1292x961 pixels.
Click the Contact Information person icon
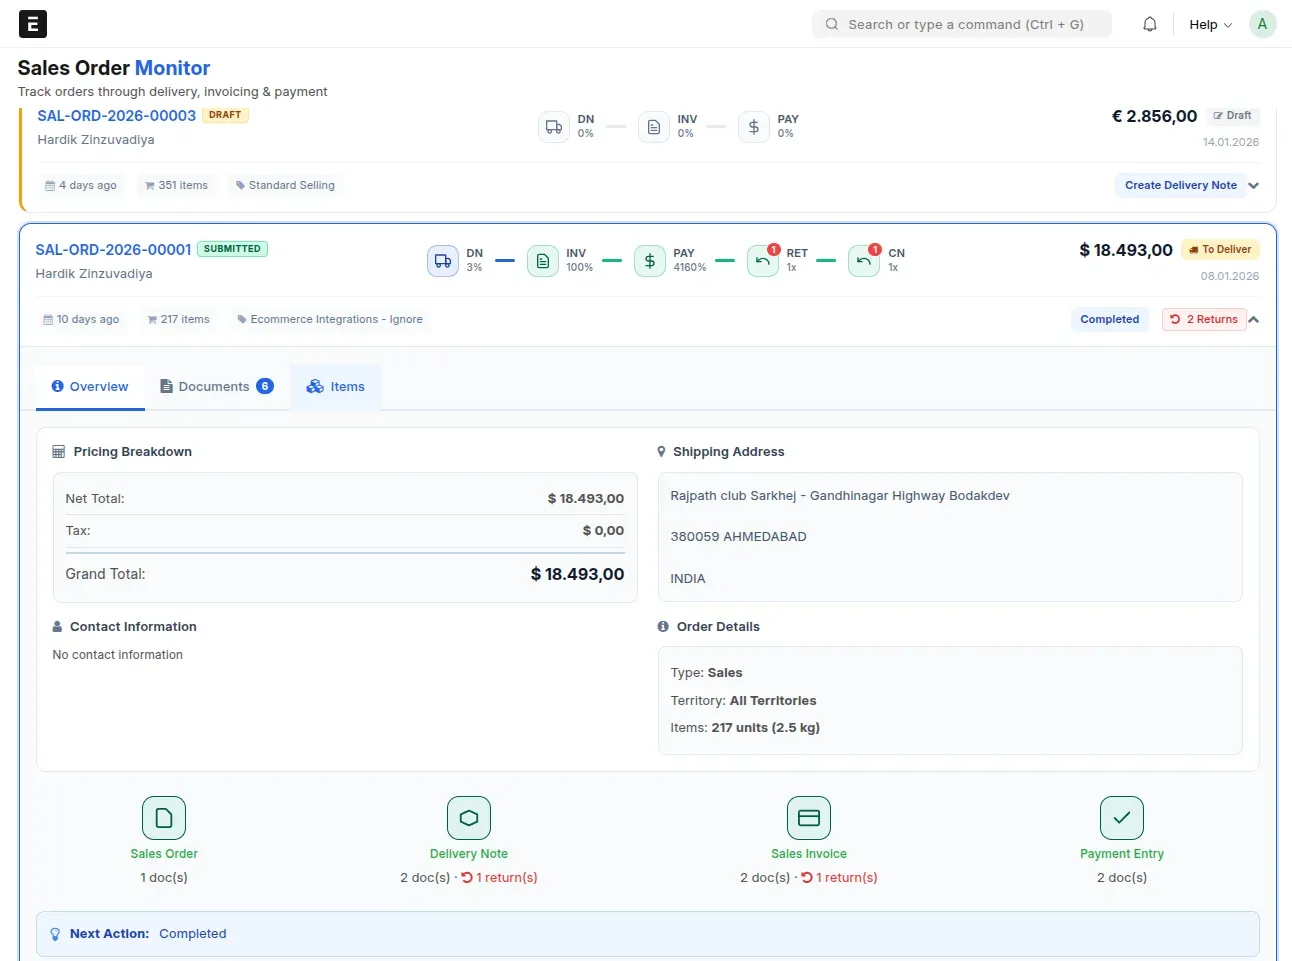(x=58, y=627)
